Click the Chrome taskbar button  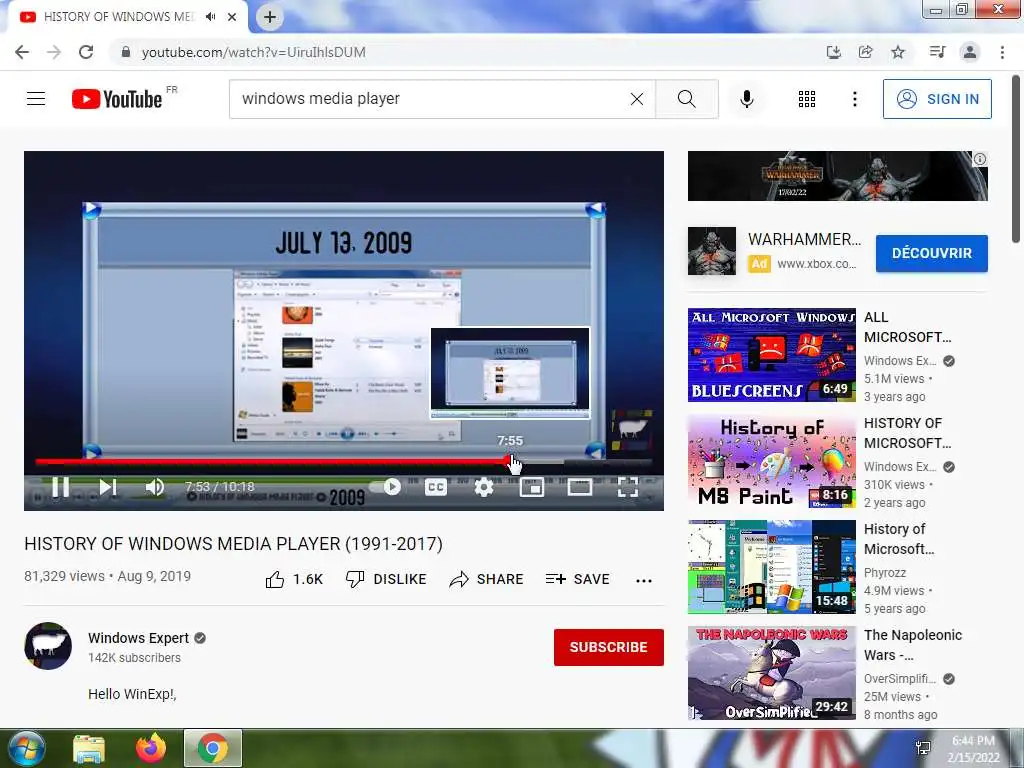(213, 748)
